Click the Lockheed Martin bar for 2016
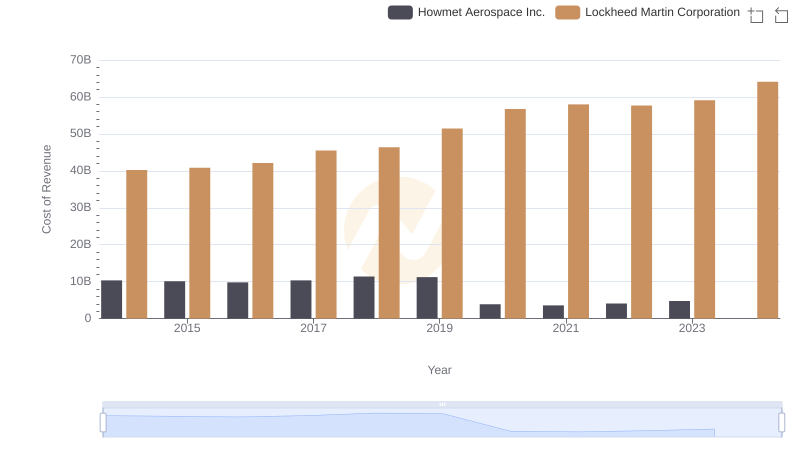This screenshot has height=461, width=800. [x=263, y=241]
